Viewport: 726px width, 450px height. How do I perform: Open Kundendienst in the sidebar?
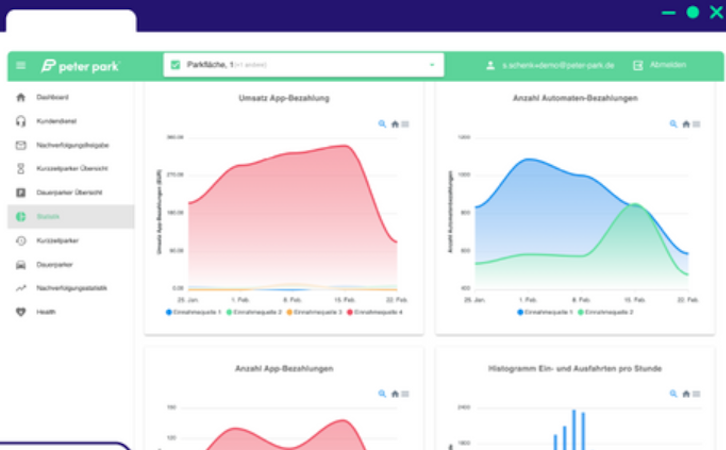(56, 121)
